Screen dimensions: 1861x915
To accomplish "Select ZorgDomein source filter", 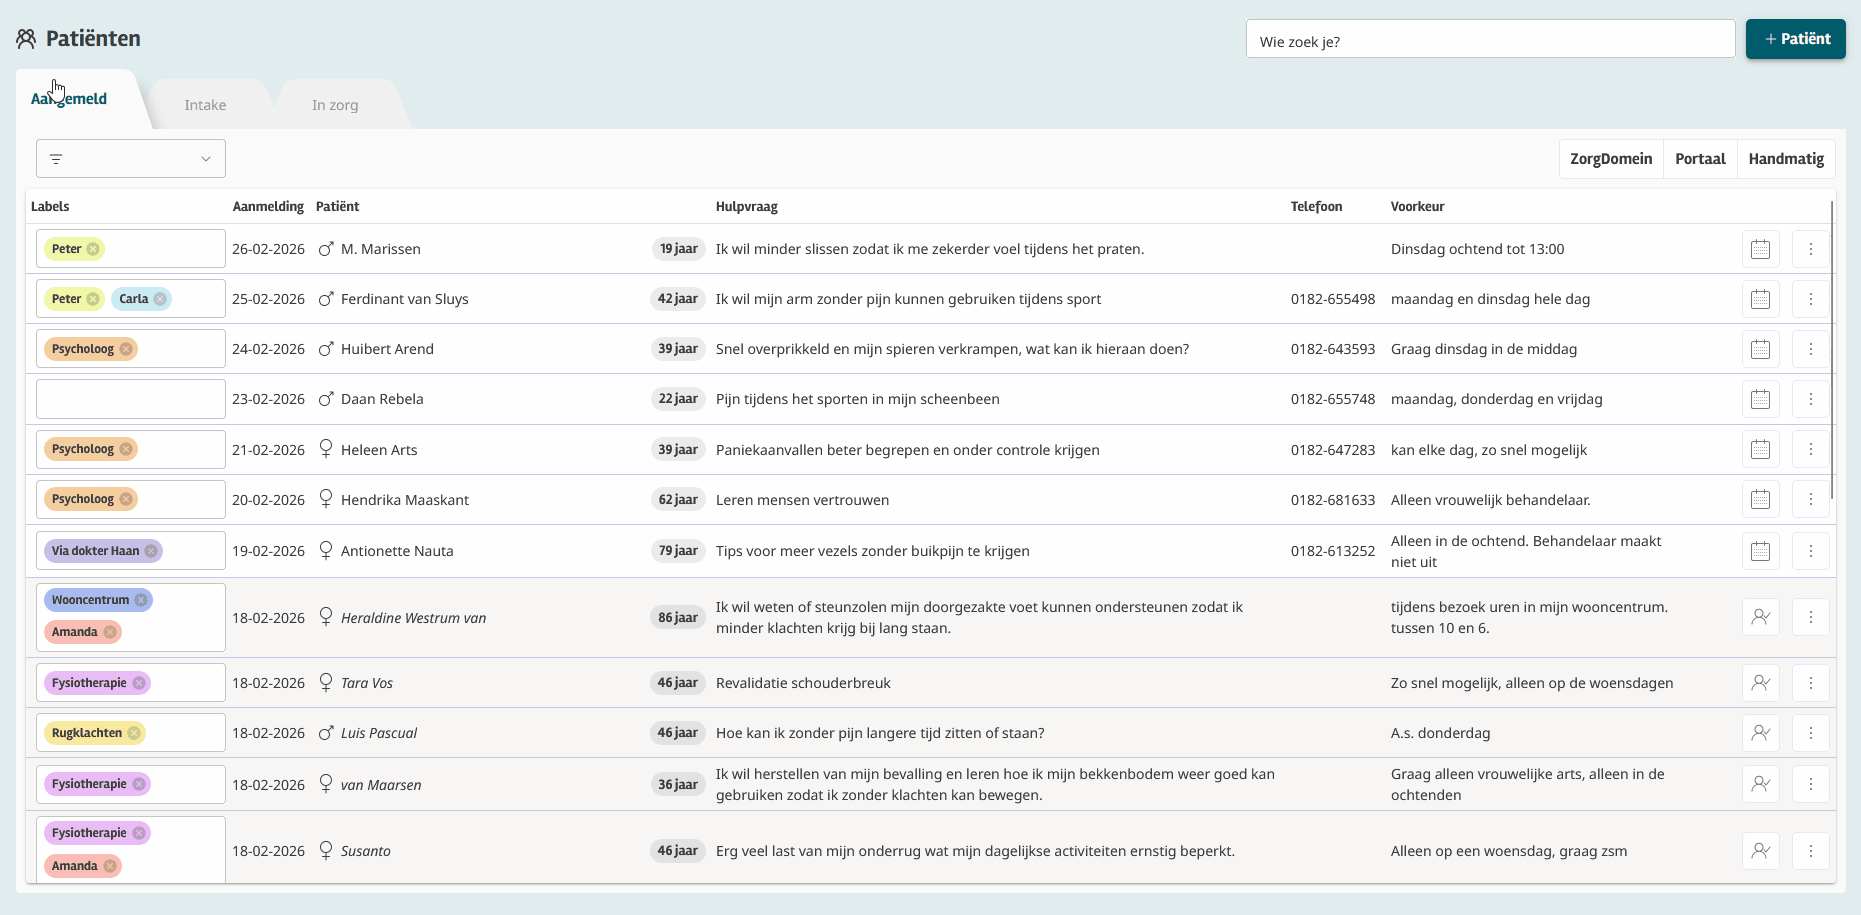I will 1611,159.
